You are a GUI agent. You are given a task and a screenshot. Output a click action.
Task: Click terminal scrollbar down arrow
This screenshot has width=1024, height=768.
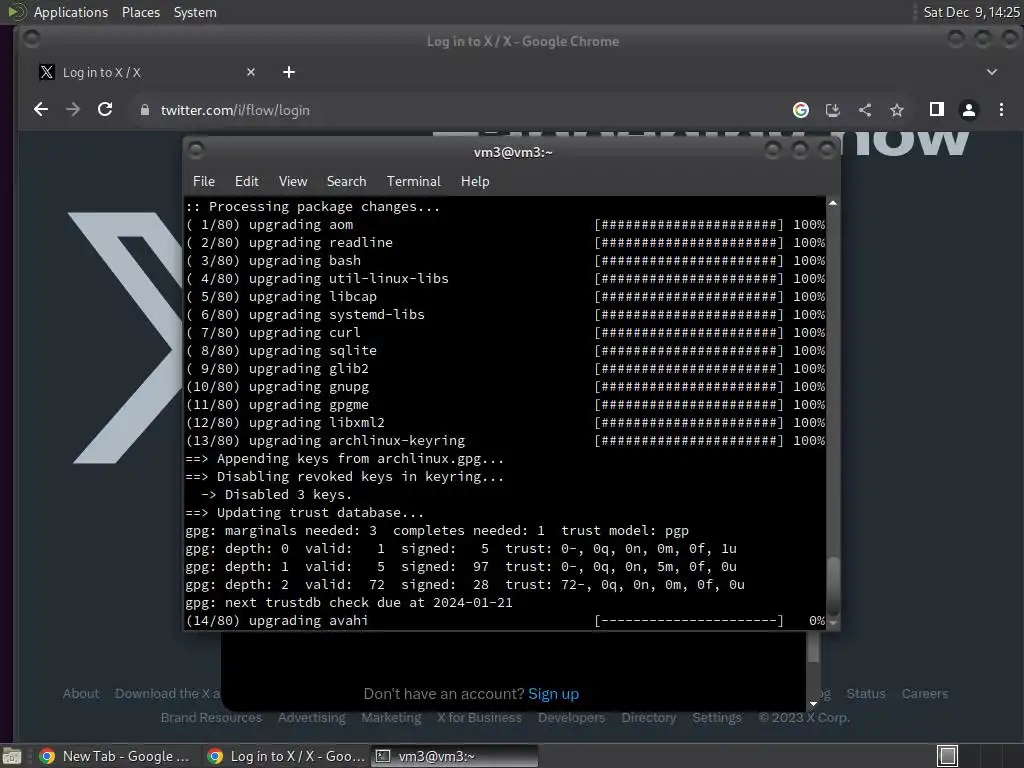[x=833, y=622]
